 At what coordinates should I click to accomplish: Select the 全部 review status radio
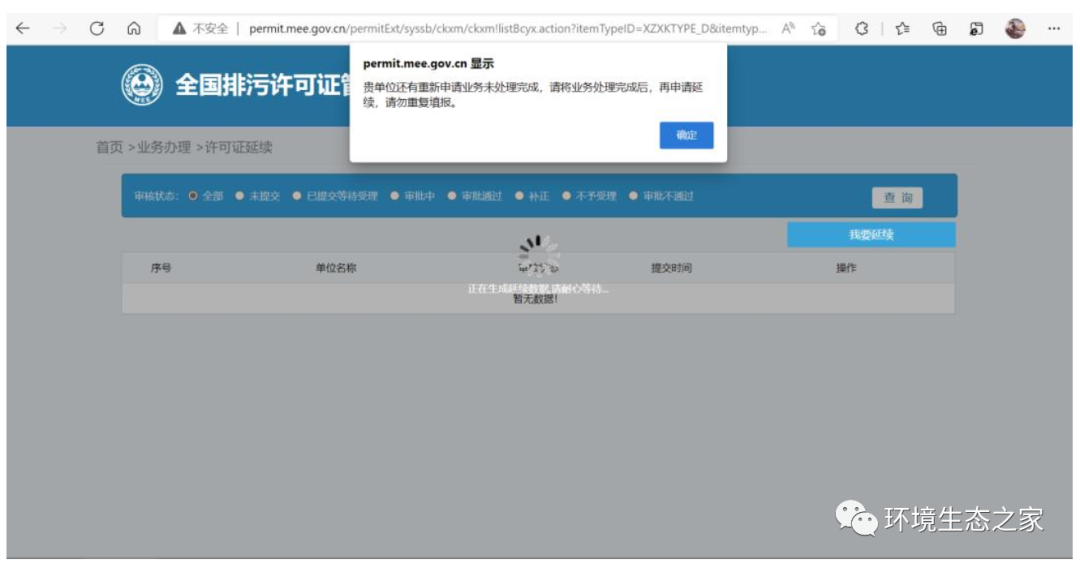pyautogui.click(x=193, y=196)
